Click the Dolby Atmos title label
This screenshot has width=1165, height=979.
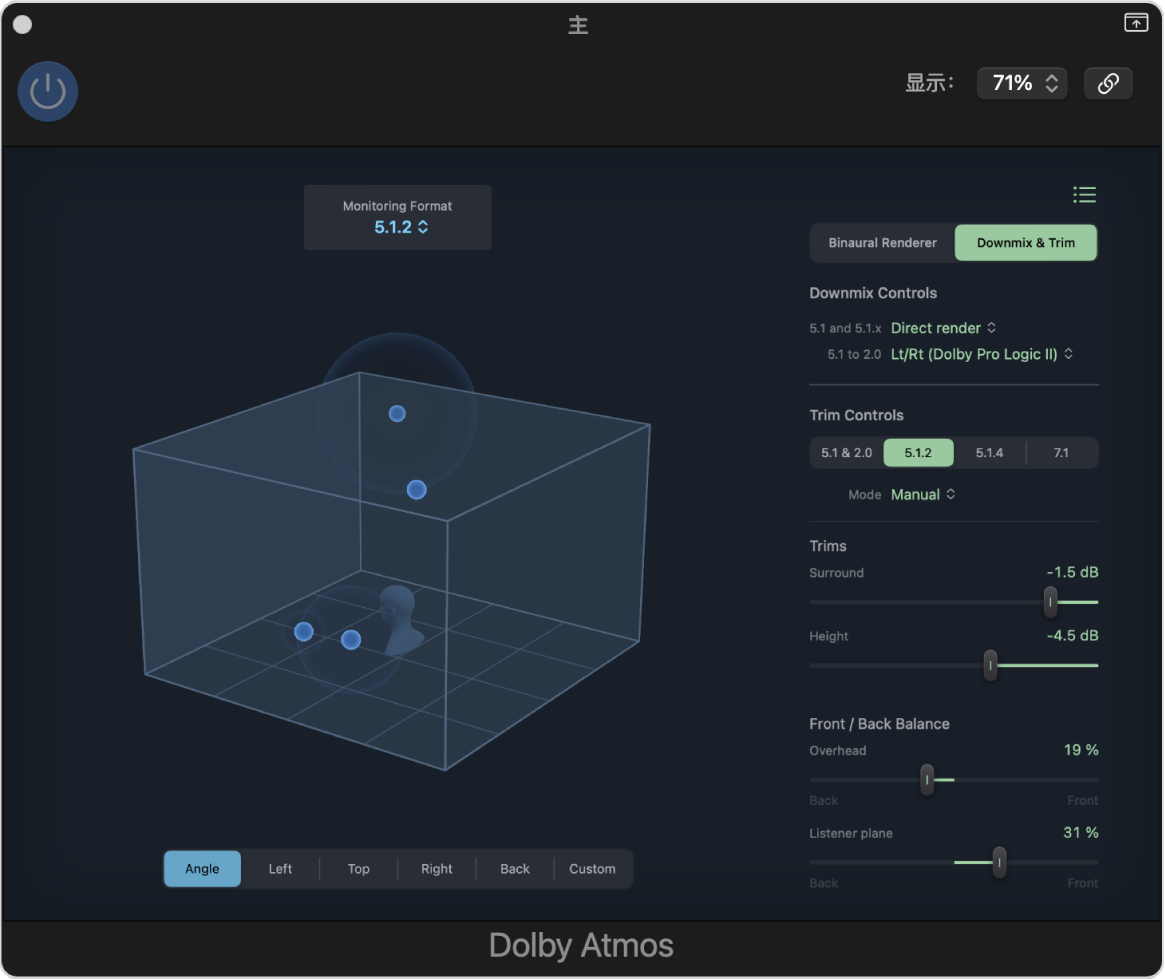tap(581, 946)
